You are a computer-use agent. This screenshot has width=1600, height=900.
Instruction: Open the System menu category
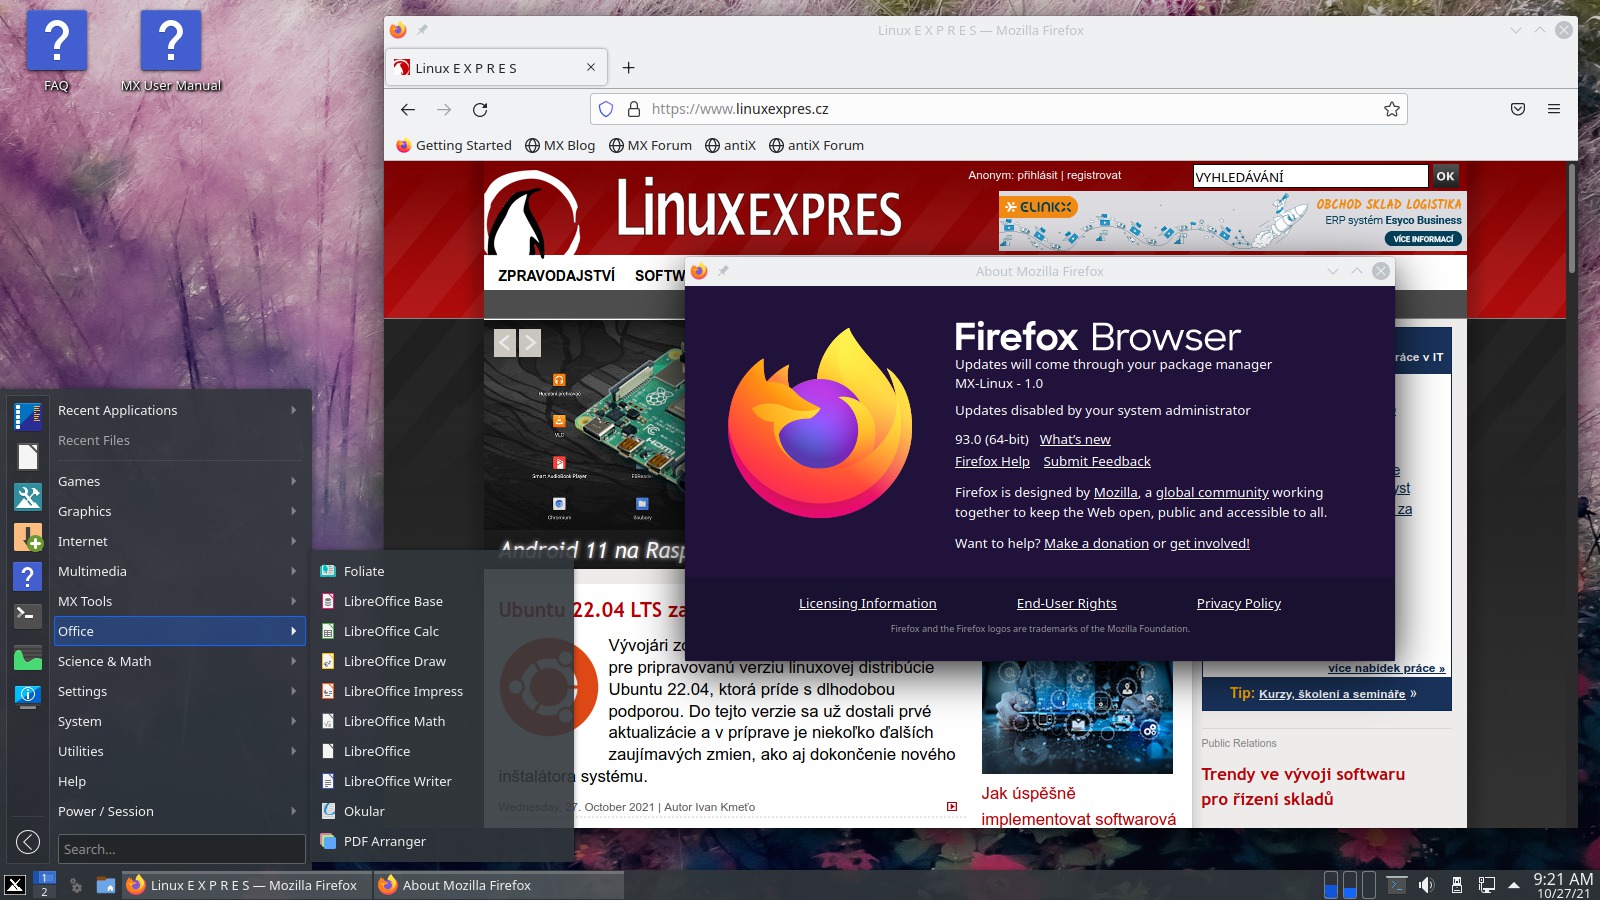tap(179, 721)
